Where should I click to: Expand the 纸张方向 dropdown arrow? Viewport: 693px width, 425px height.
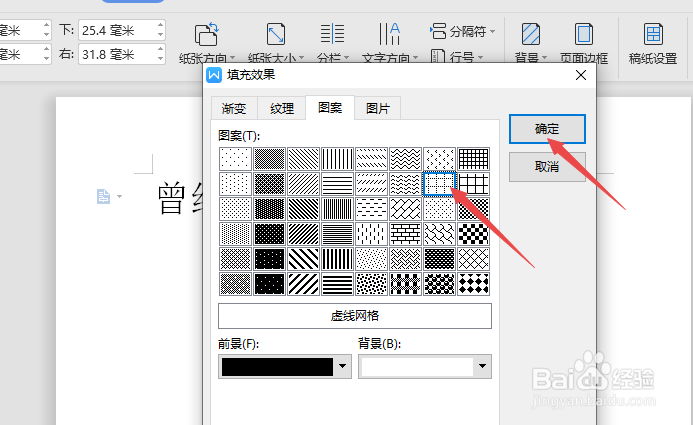click(x=232, y=58)
